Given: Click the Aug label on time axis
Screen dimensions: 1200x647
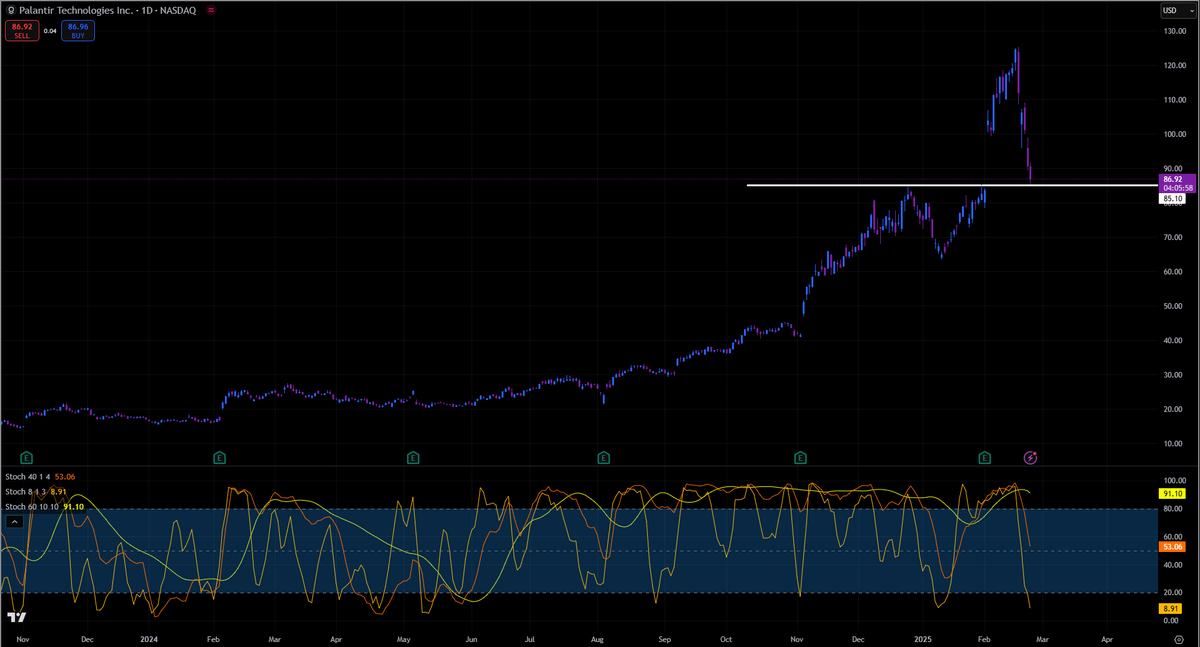Looking at the screenshot, I should click(598, 637).
